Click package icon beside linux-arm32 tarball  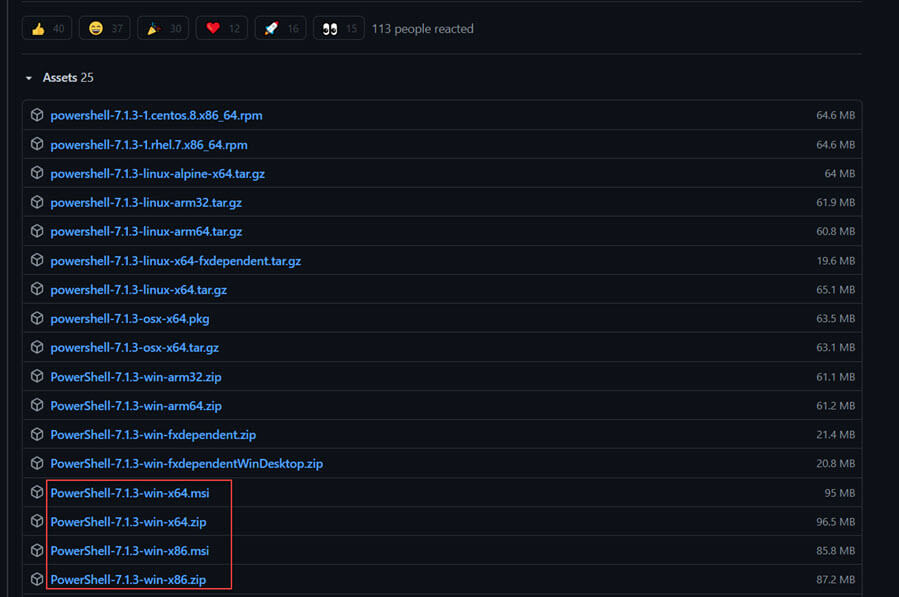click(x=37, y=202)
